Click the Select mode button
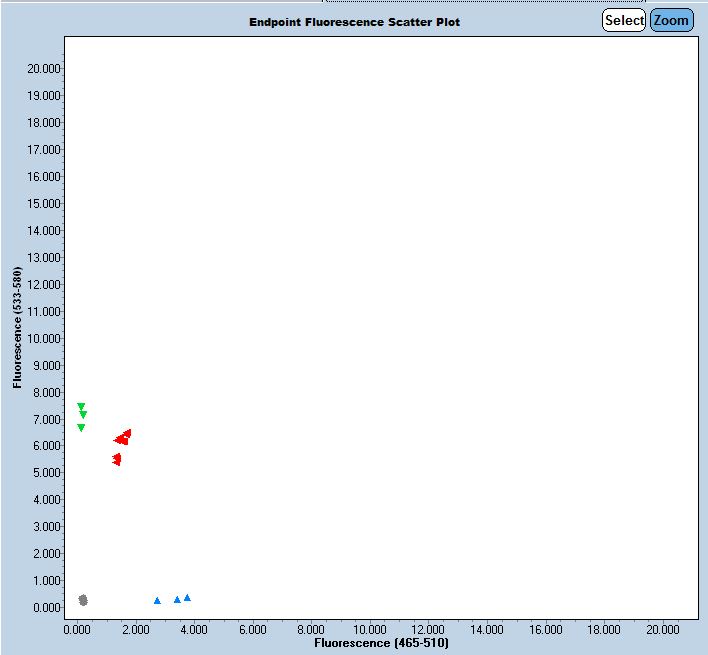 pyautogui.click(x=624, y=20)
